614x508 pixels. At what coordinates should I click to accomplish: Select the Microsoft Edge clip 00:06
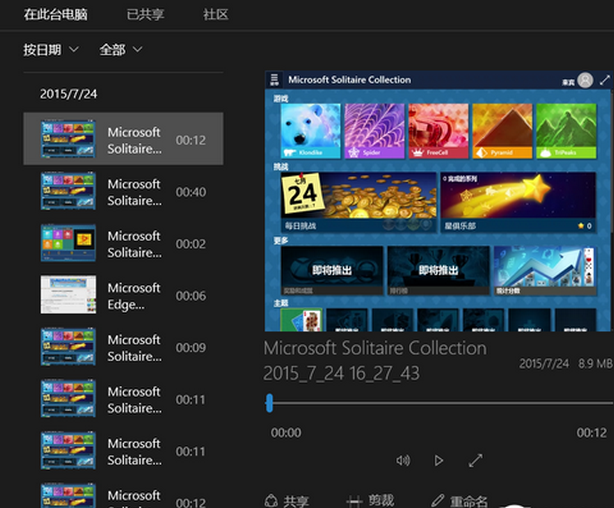click(x=123, y=296)
